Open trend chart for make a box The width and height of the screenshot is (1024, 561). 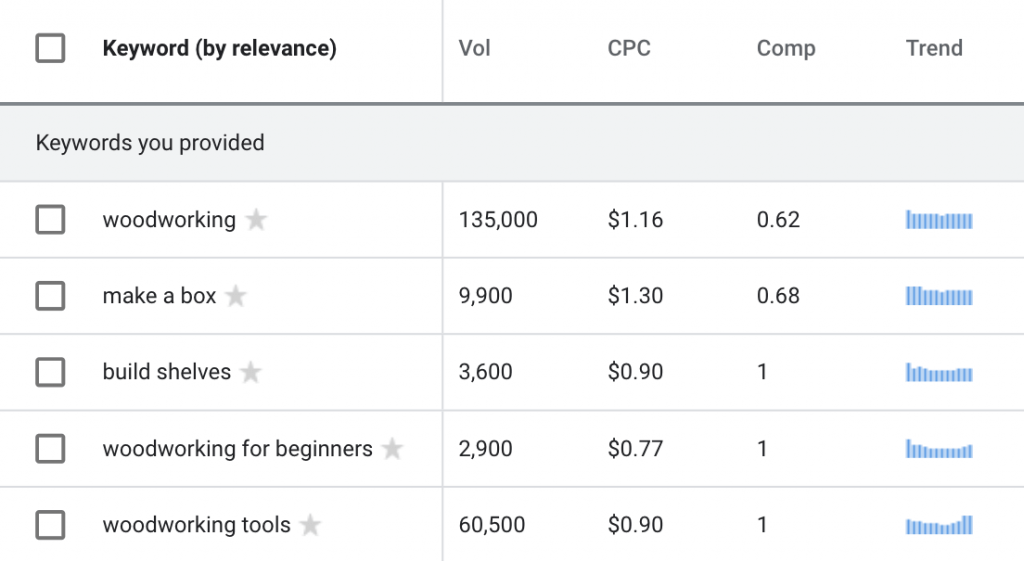(x=939, y=296)
